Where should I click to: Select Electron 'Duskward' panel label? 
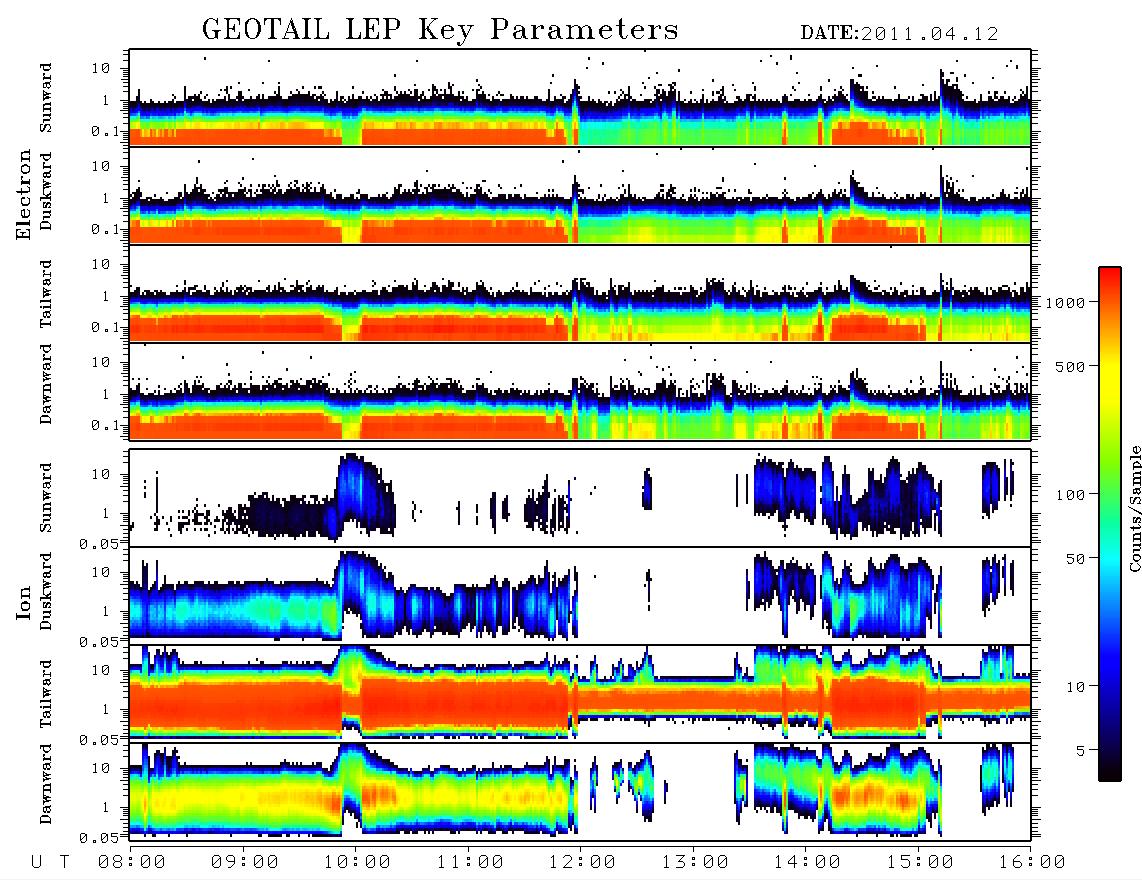point(46,192)
